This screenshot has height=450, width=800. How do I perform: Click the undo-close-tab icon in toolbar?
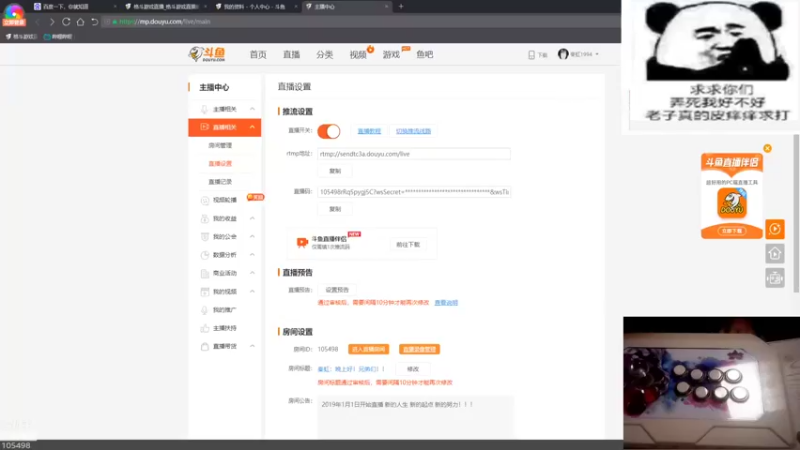[x=94, y=22]
